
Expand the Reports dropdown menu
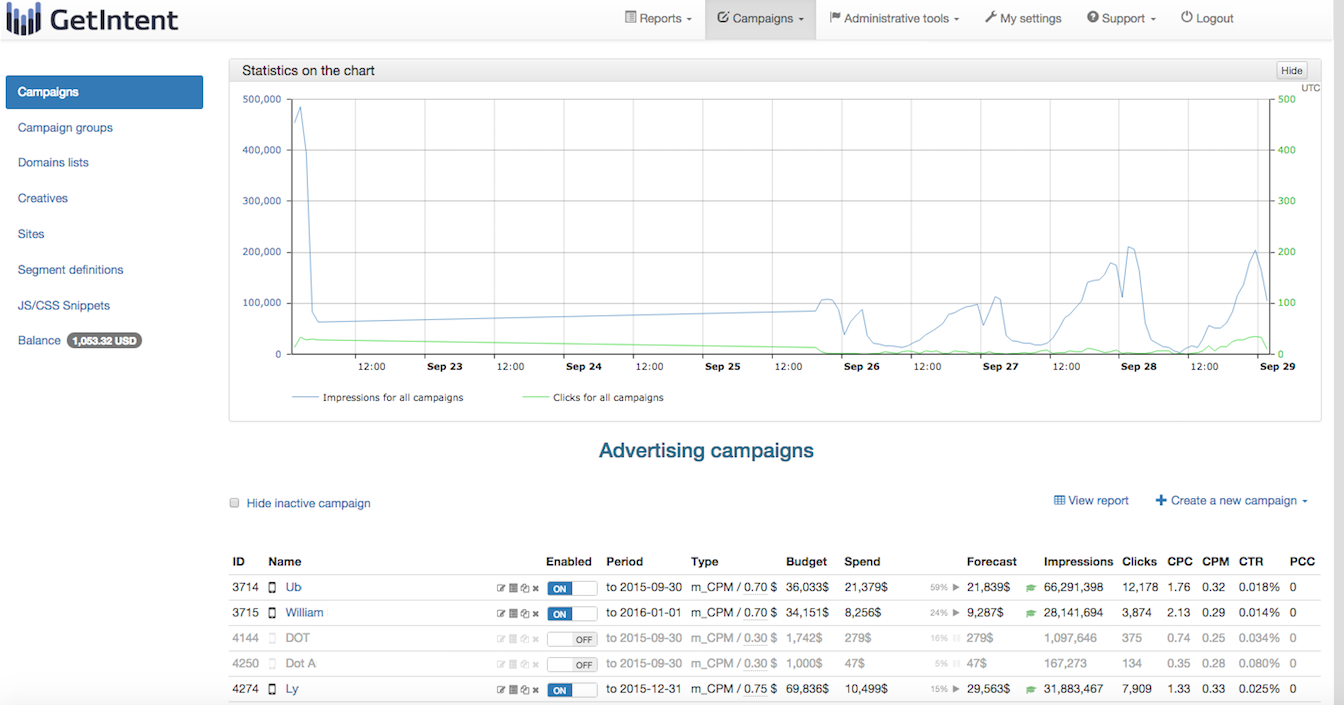pos(658,18)
